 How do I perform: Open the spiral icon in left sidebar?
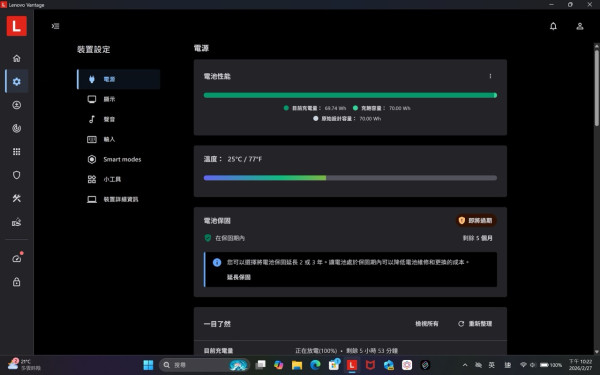[16, 128]
